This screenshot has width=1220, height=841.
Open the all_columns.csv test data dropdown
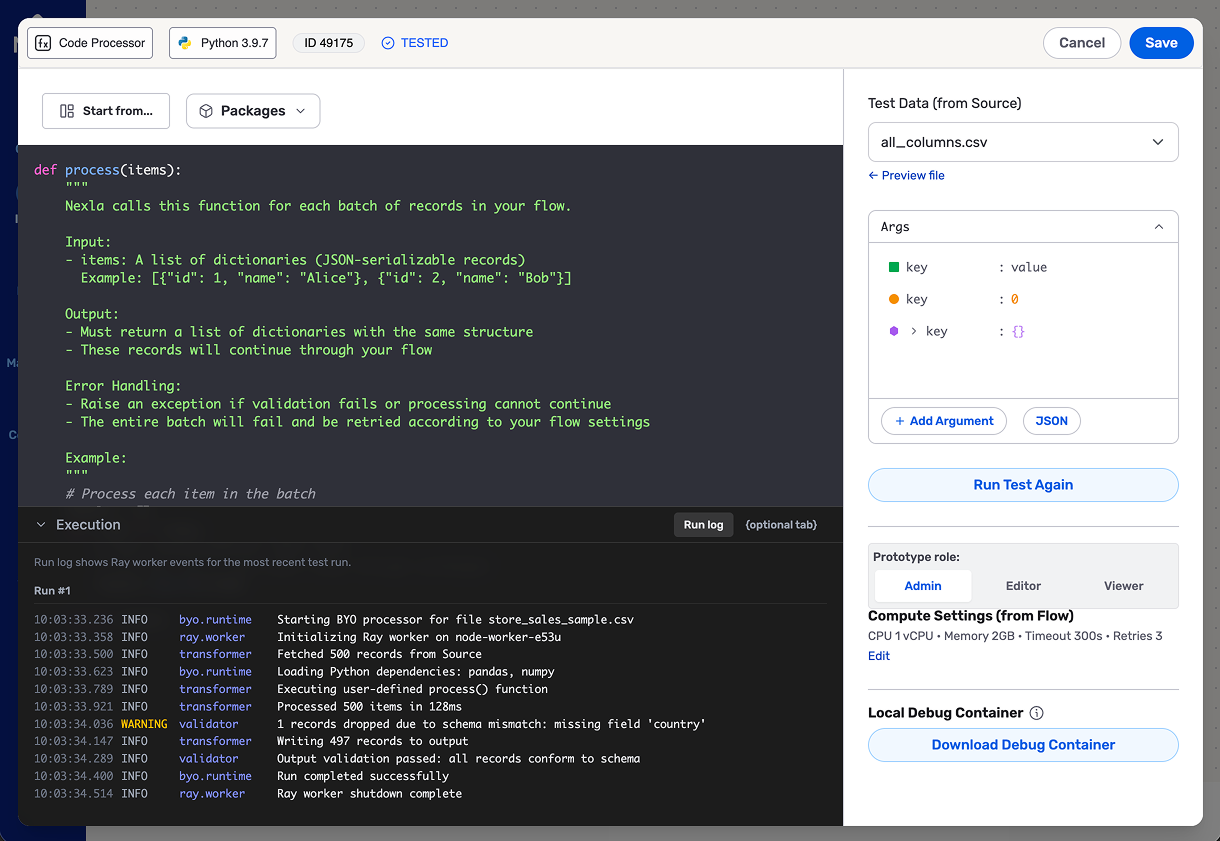[1023, 142]
